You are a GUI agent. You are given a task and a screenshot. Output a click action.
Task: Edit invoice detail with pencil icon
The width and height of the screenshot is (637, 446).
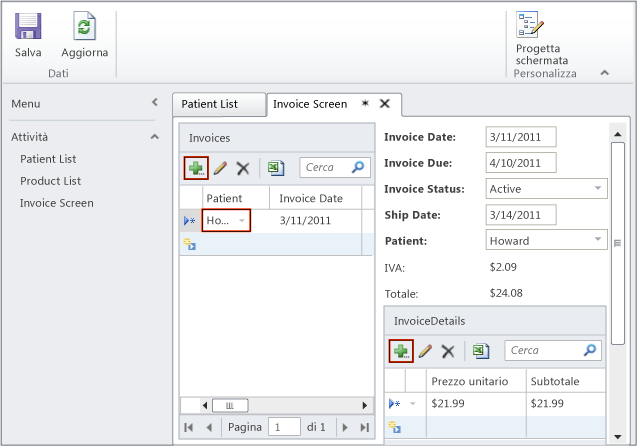(425, 351)
